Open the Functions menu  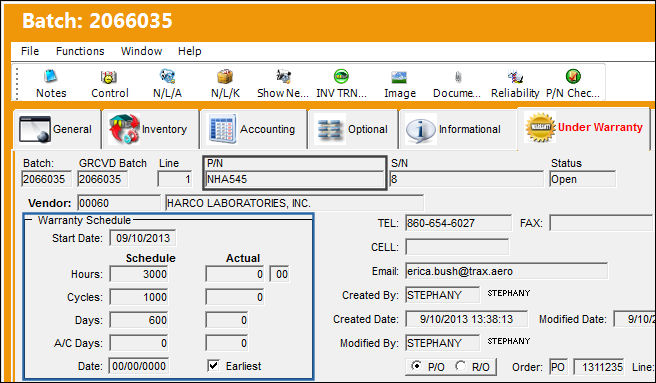coord(80,51)
